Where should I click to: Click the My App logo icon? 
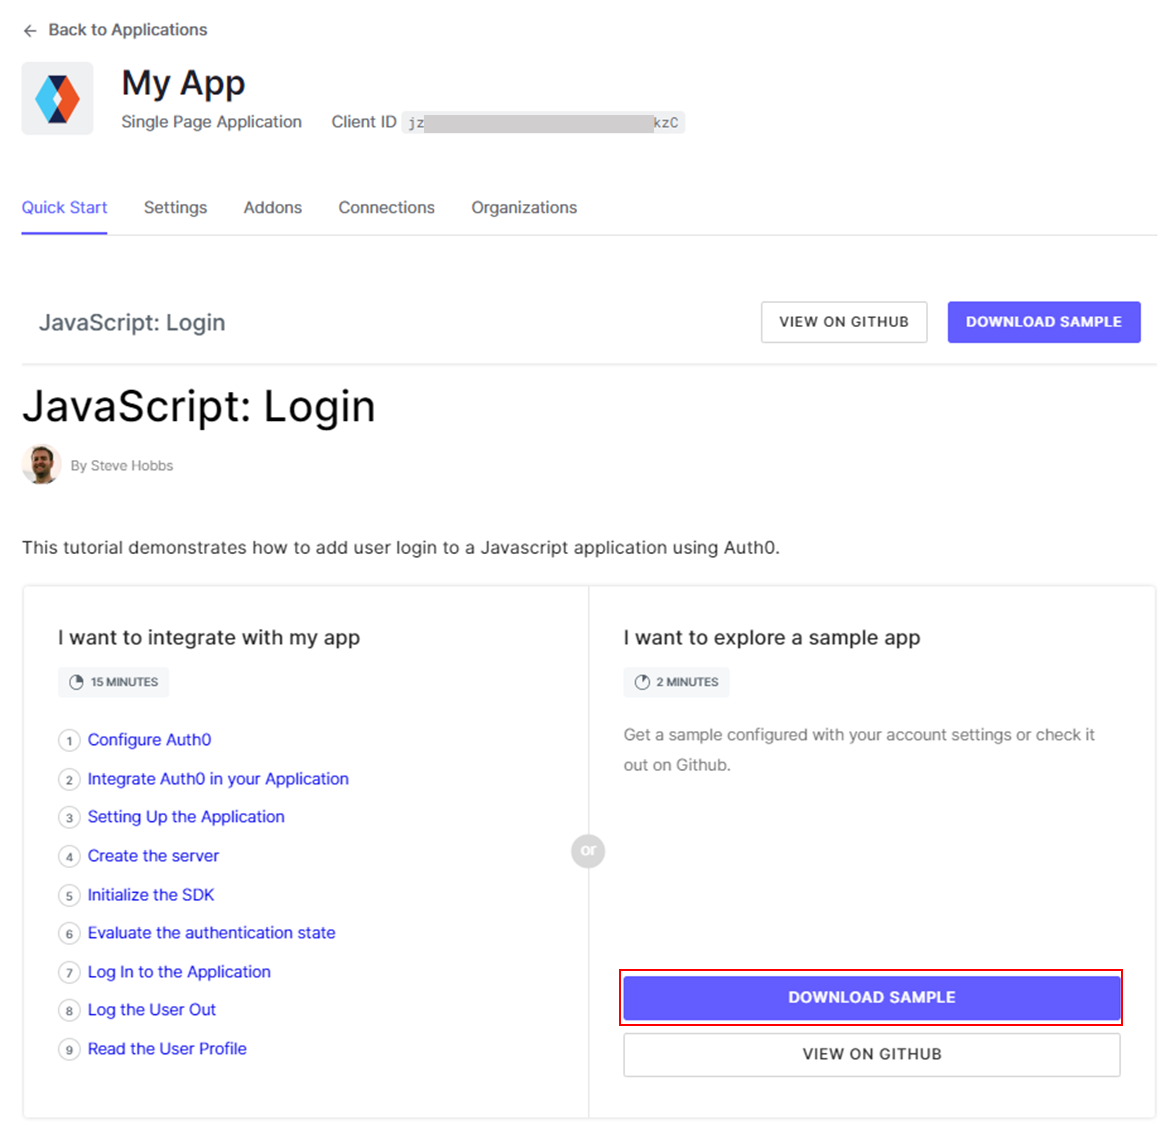click(57, 98)
